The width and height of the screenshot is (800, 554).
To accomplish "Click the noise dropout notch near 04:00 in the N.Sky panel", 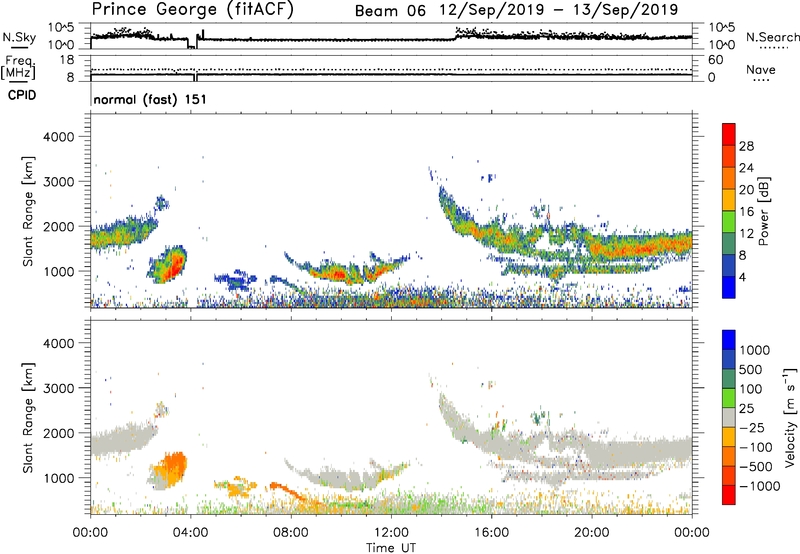I will [192, 44].
